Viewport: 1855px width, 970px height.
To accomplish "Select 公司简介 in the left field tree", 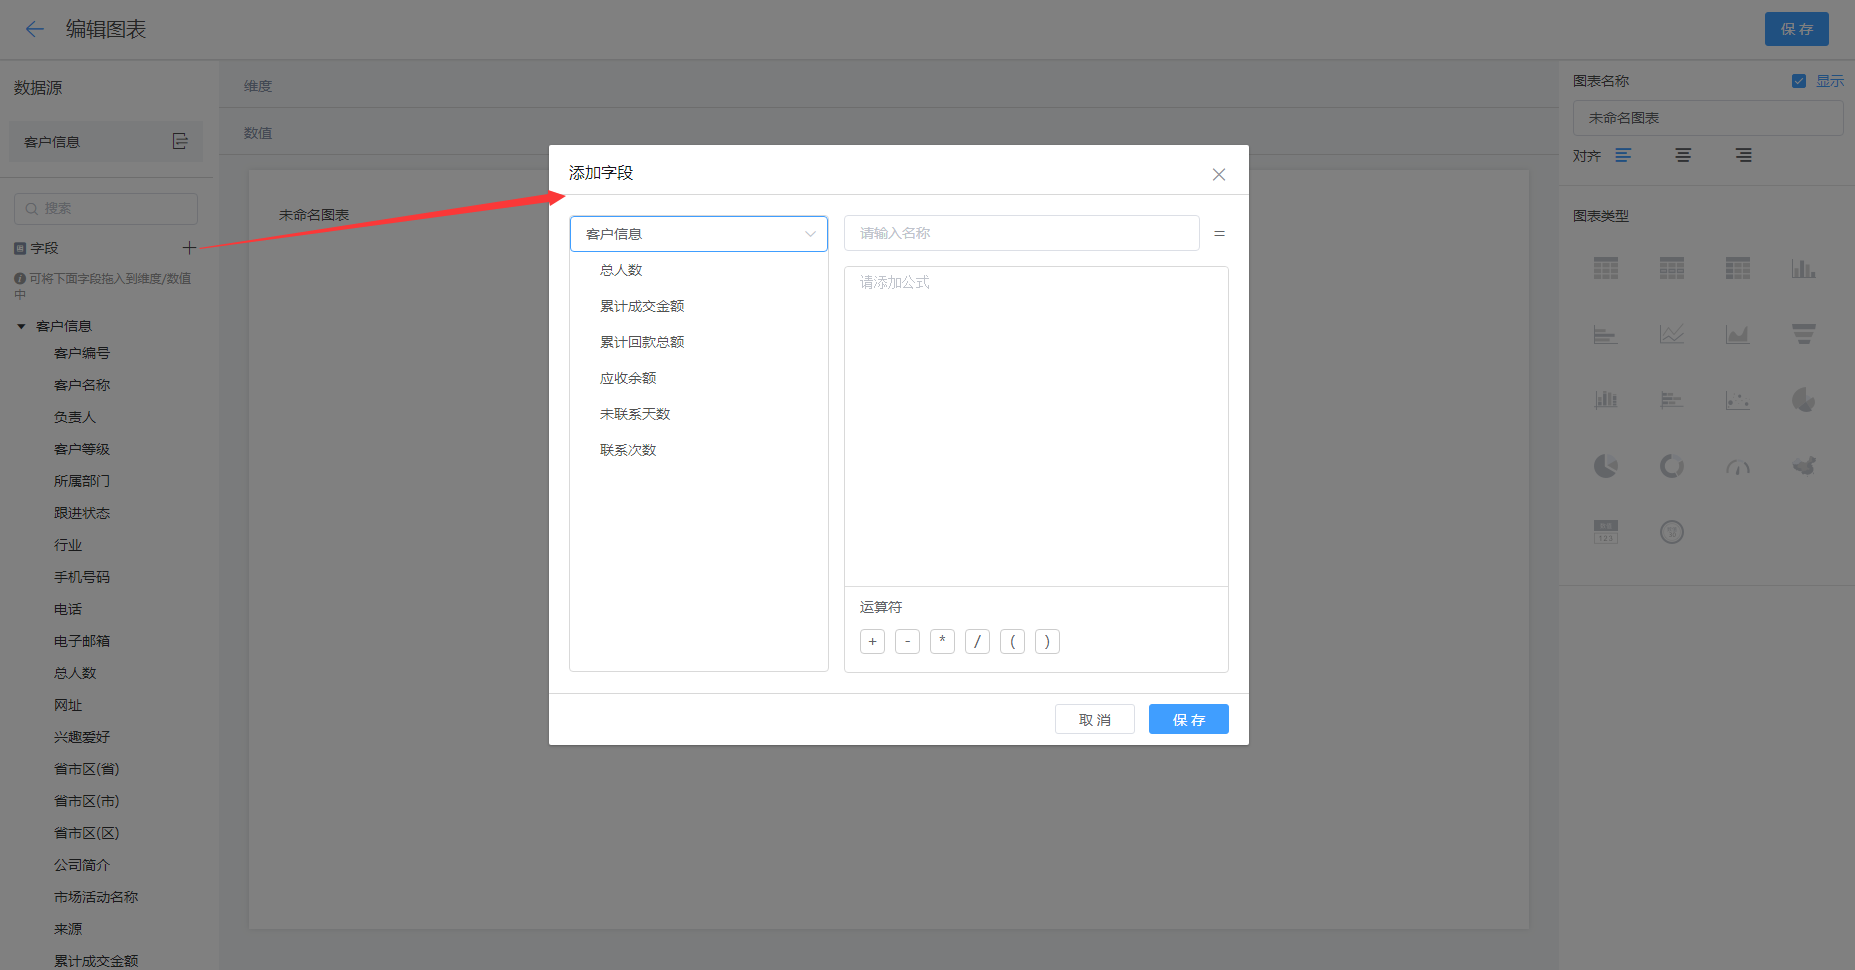I will click(x=82, y=865).
